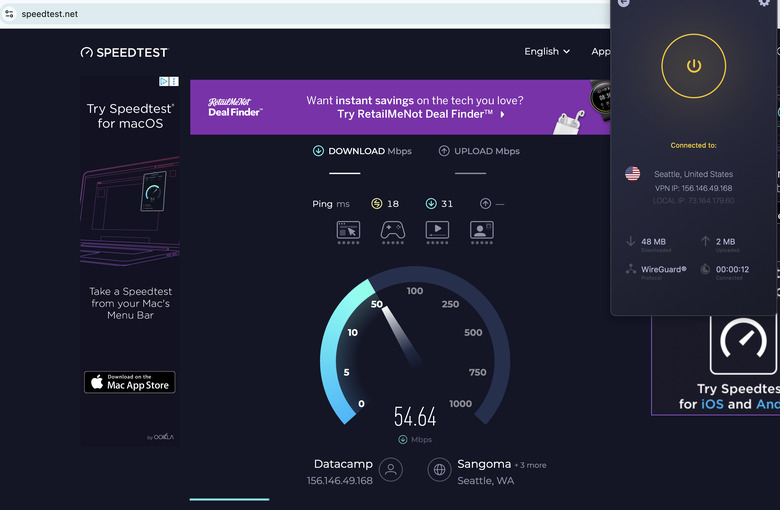
Task: Click the upload ping icon
Action: pyautogui.click(x=485, y=204)
